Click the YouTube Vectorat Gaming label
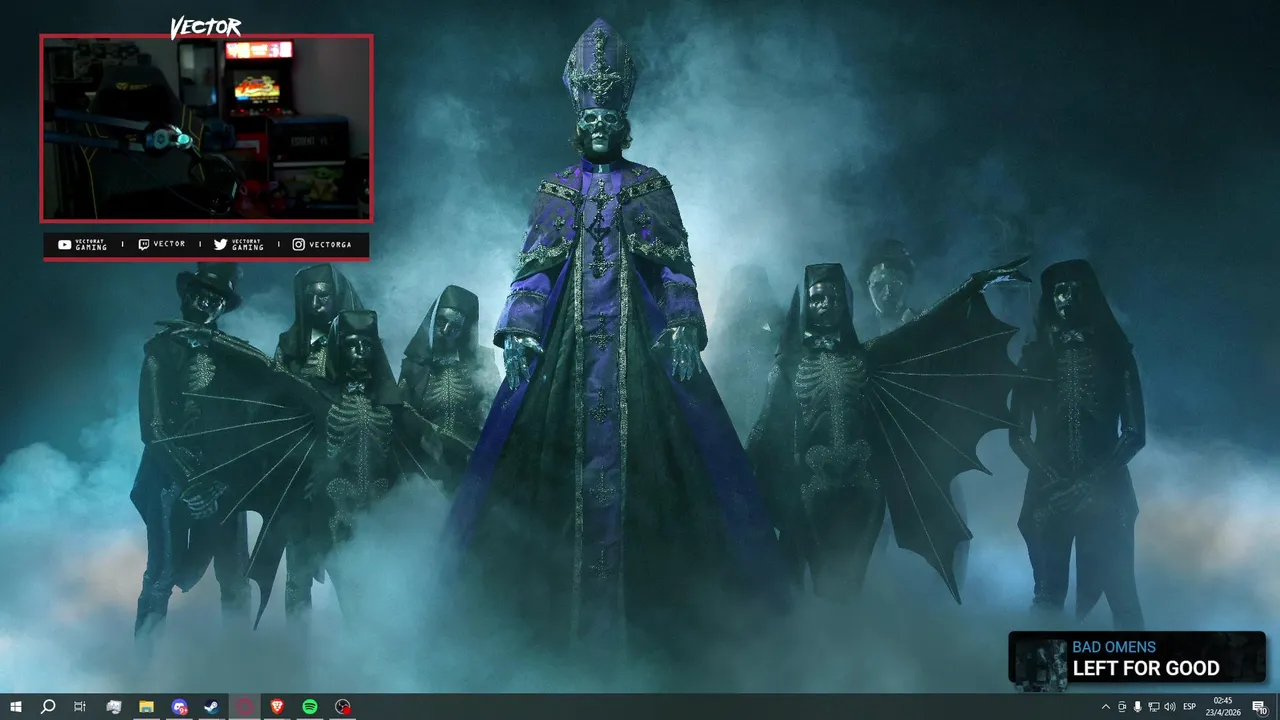This screenshot has height=720, width=1280. click(82, 244)
